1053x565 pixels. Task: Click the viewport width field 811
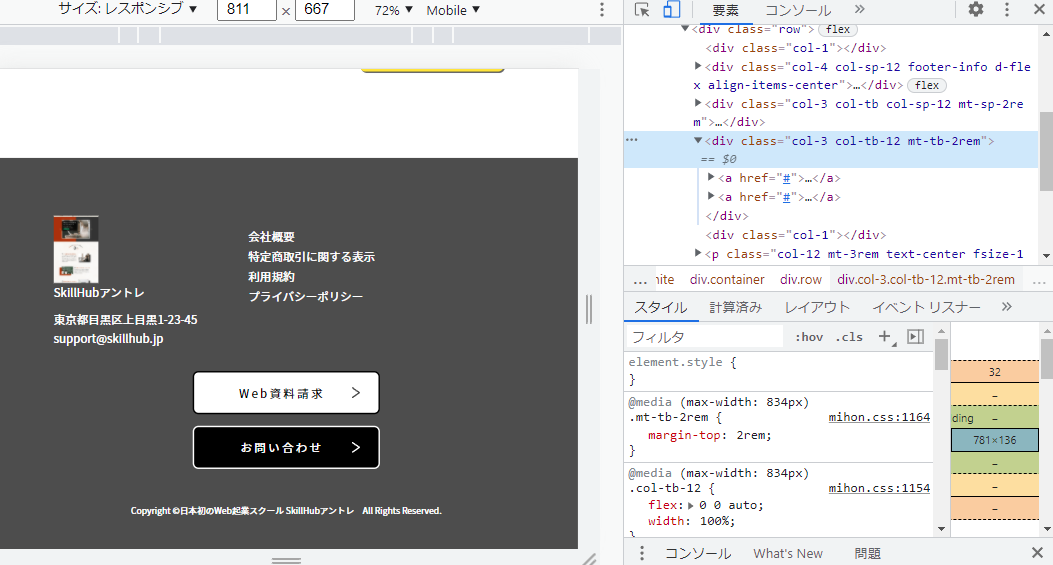[246, 9]
